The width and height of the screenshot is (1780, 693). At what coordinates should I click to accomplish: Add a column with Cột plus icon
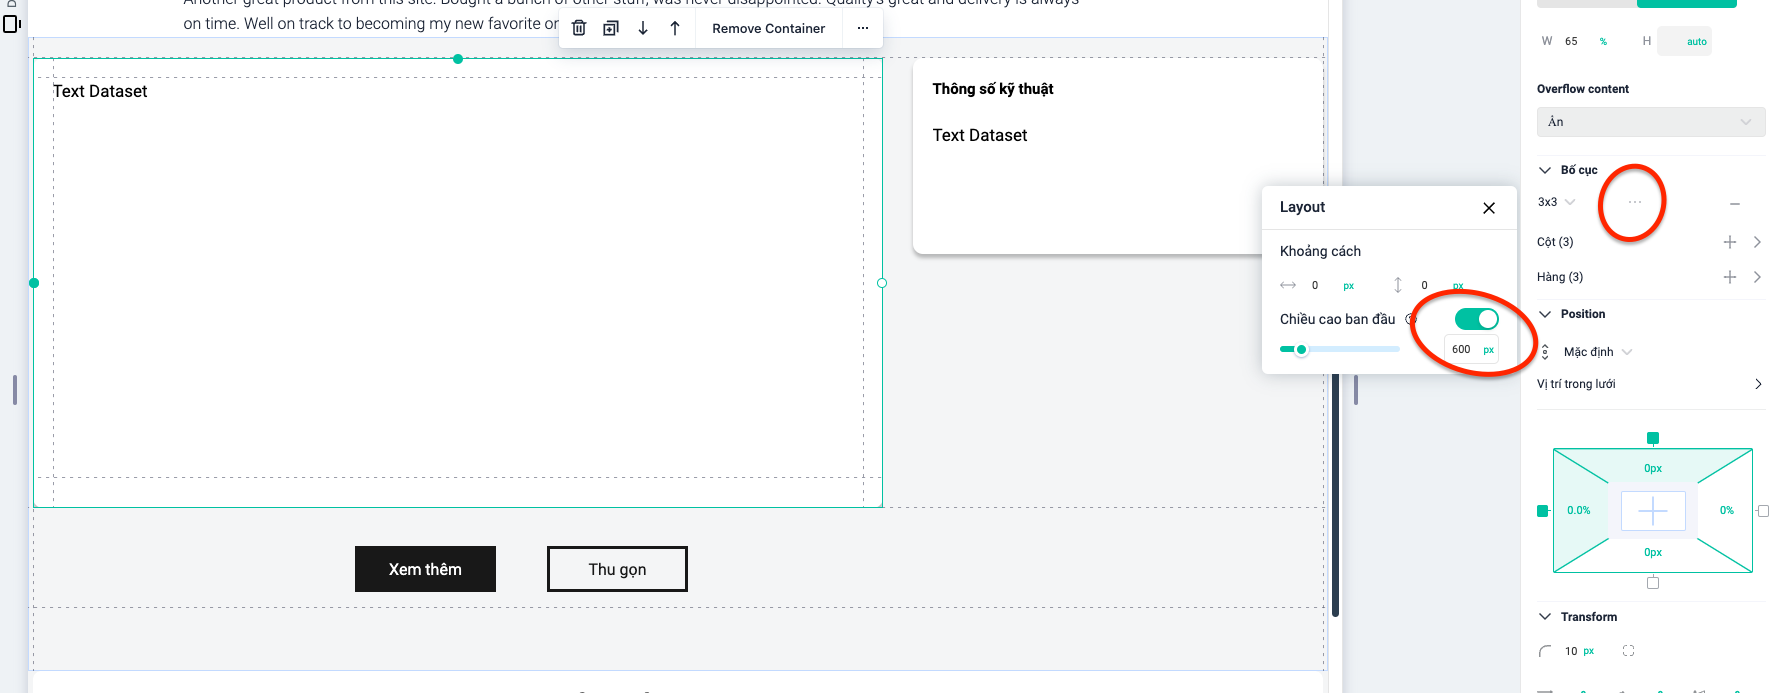point(1730,242)
